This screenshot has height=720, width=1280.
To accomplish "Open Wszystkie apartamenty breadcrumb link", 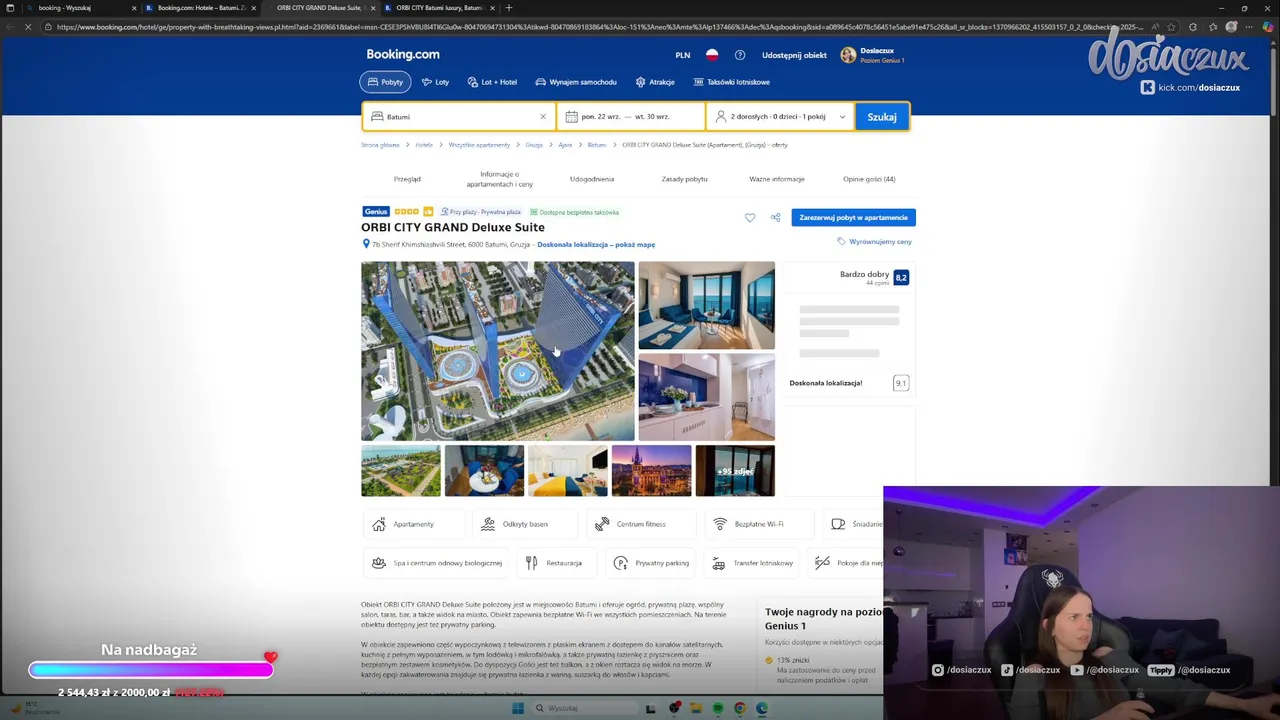I will coord(479,145).
